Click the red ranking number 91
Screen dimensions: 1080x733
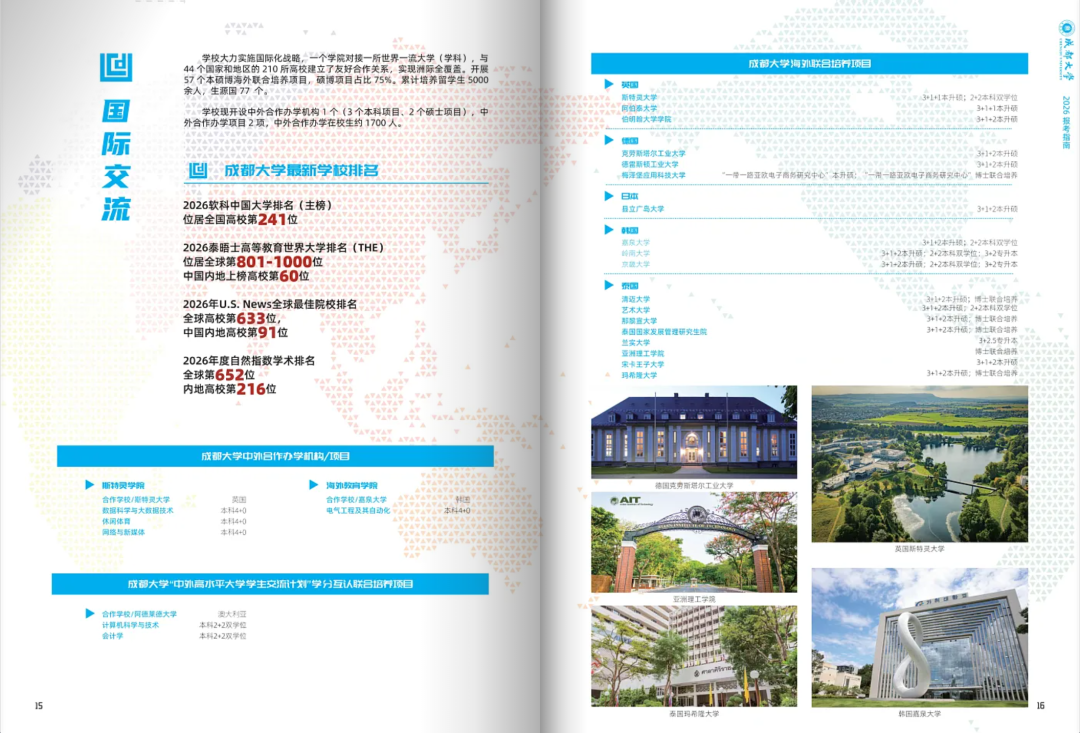click(267, 332)
